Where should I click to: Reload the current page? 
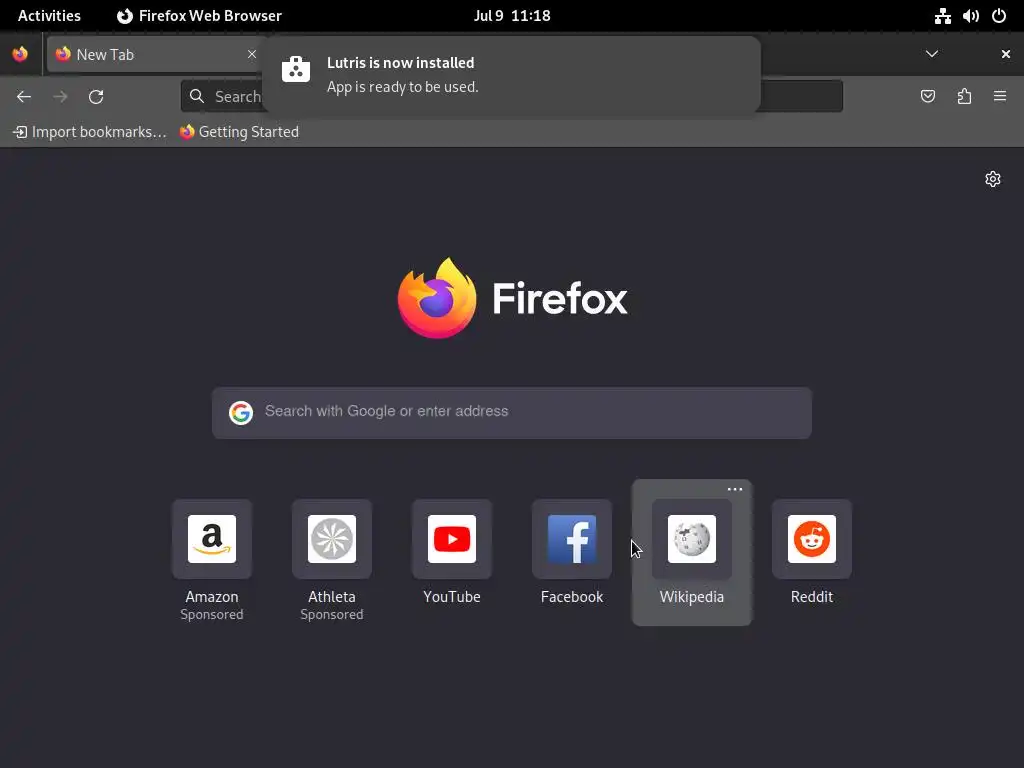pyautogui.click(x=96, y=97)
